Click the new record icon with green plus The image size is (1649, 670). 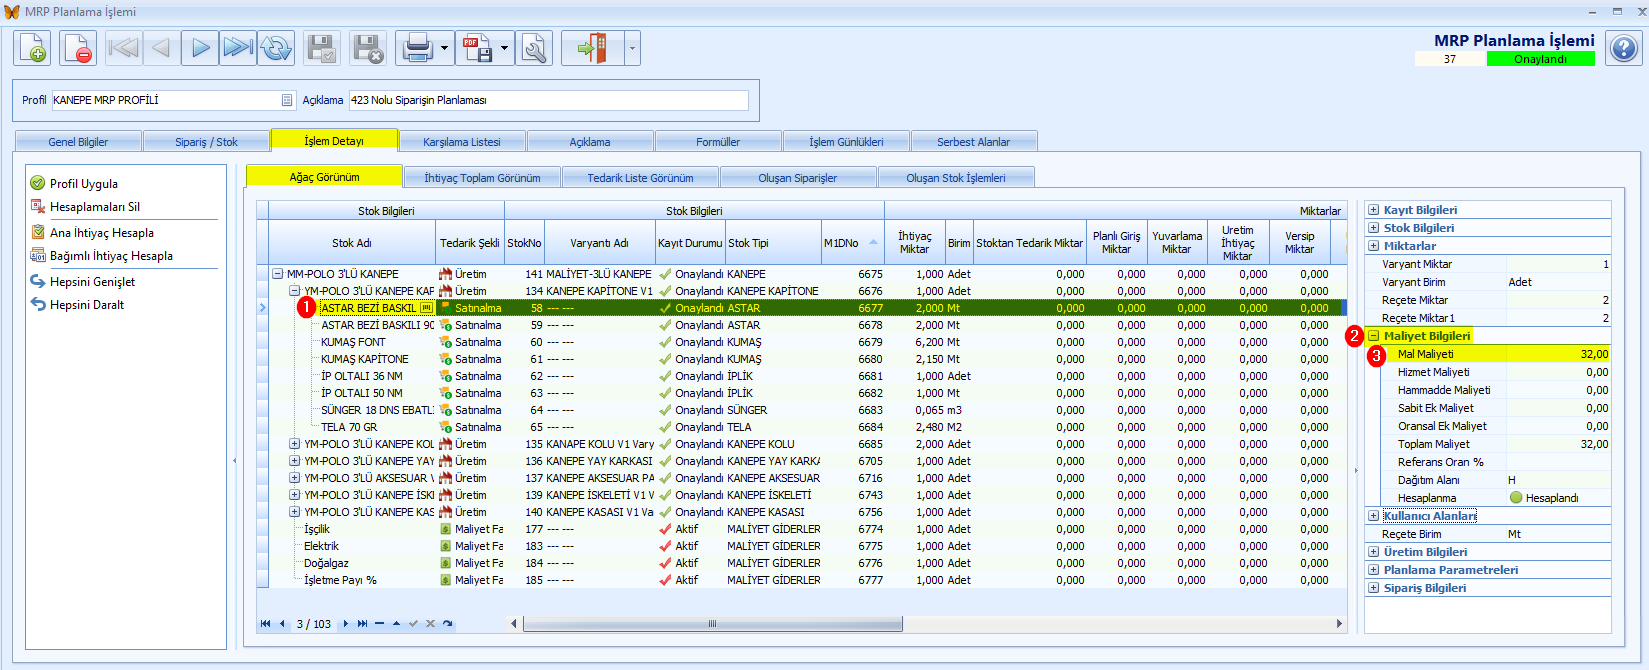31,48
